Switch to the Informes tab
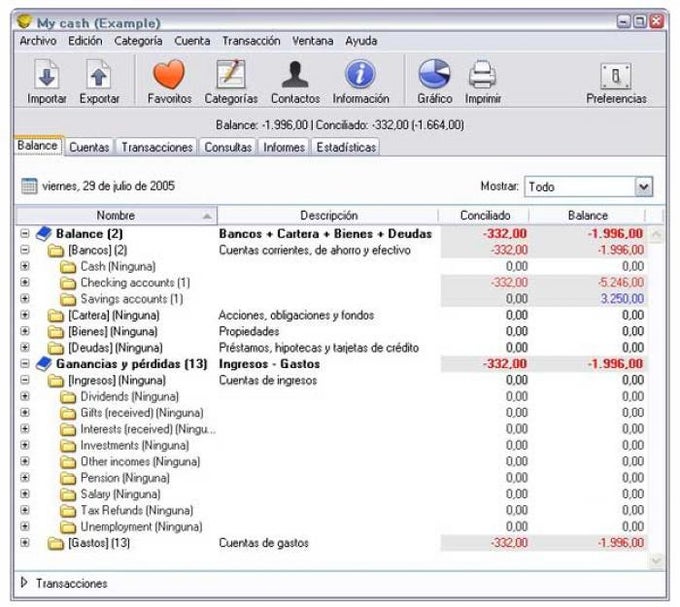680x607 pixels. [284, 147]
